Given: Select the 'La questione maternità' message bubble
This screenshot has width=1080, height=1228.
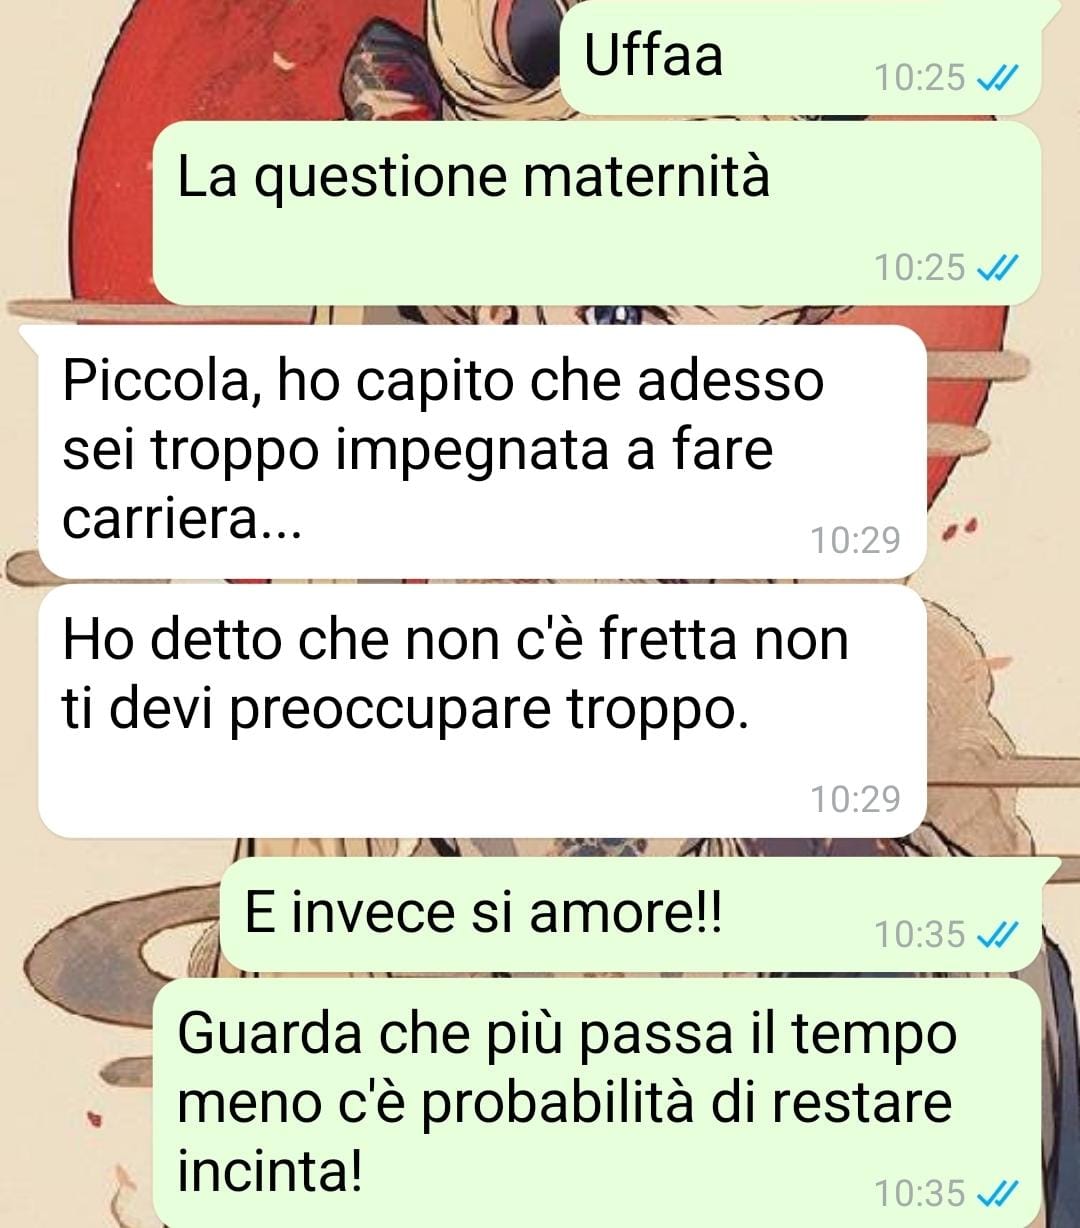Looking at the screenshot, I should pyautogui.click(x=597, y=213).
